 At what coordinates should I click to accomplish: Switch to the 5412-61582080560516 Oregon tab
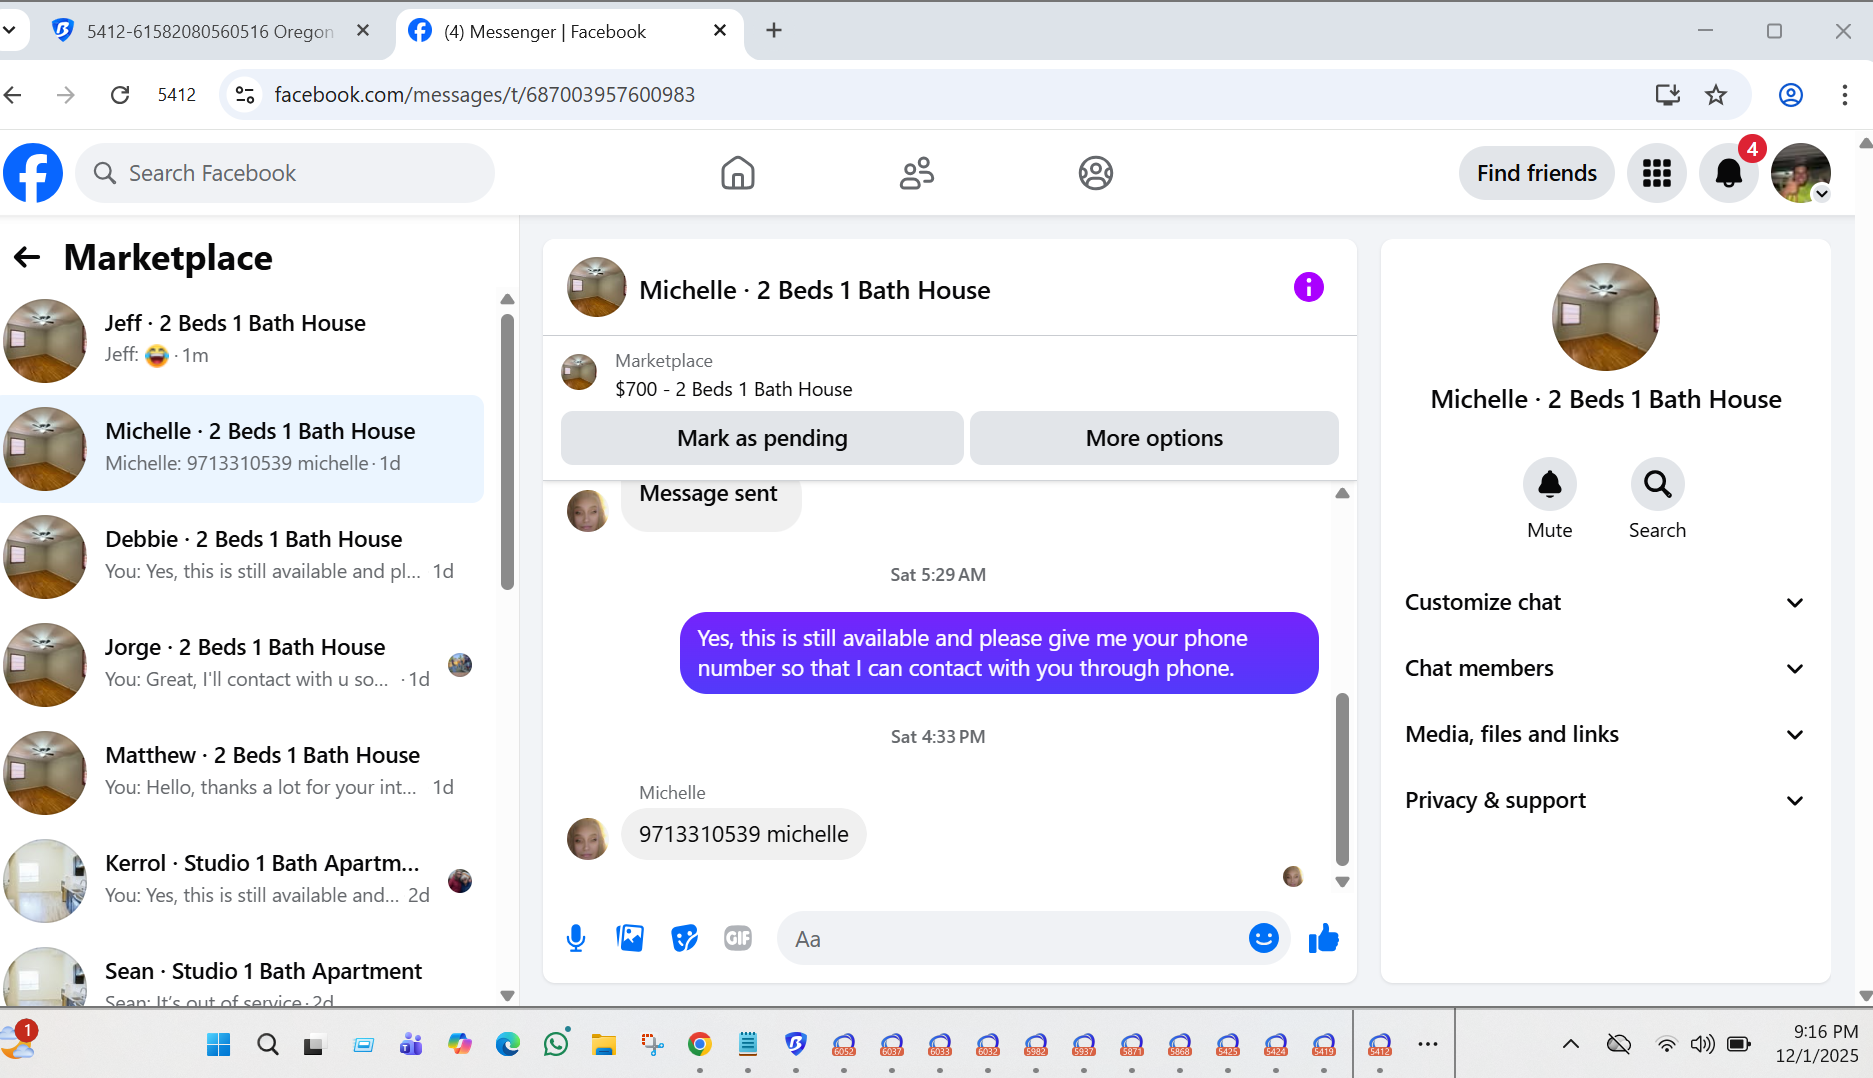click(x=210, y=31)
